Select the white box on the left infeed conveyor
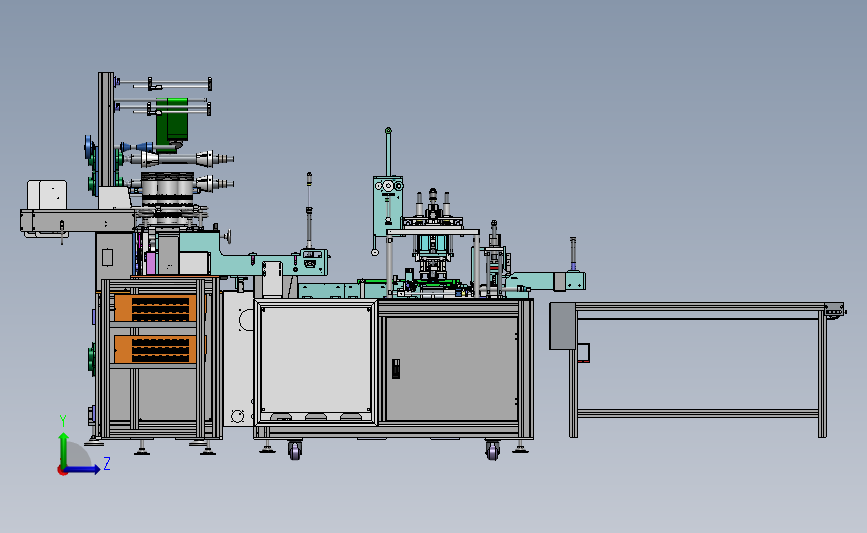This screenshot has height=533, width=867. tap(47, 195)
